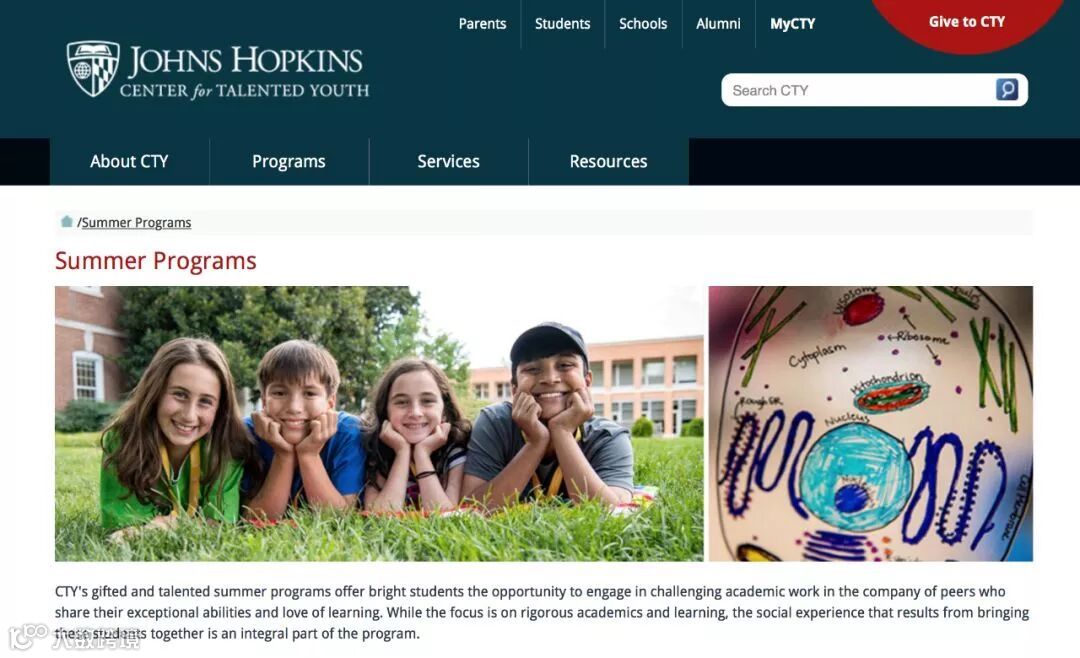Go to the Parents section
This screenshot has width=1080, height=658.
[x=482, y=23]
